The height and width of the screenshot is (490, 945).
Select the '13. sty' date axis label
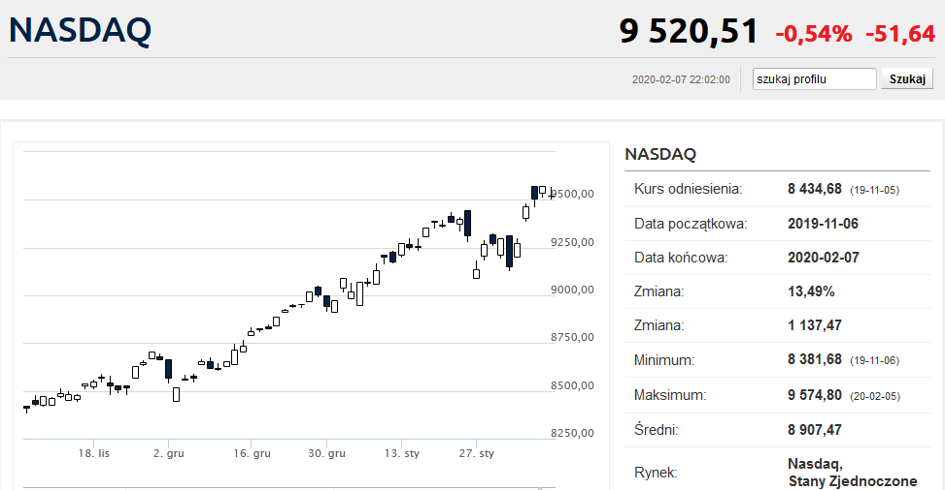coord(402,453)
